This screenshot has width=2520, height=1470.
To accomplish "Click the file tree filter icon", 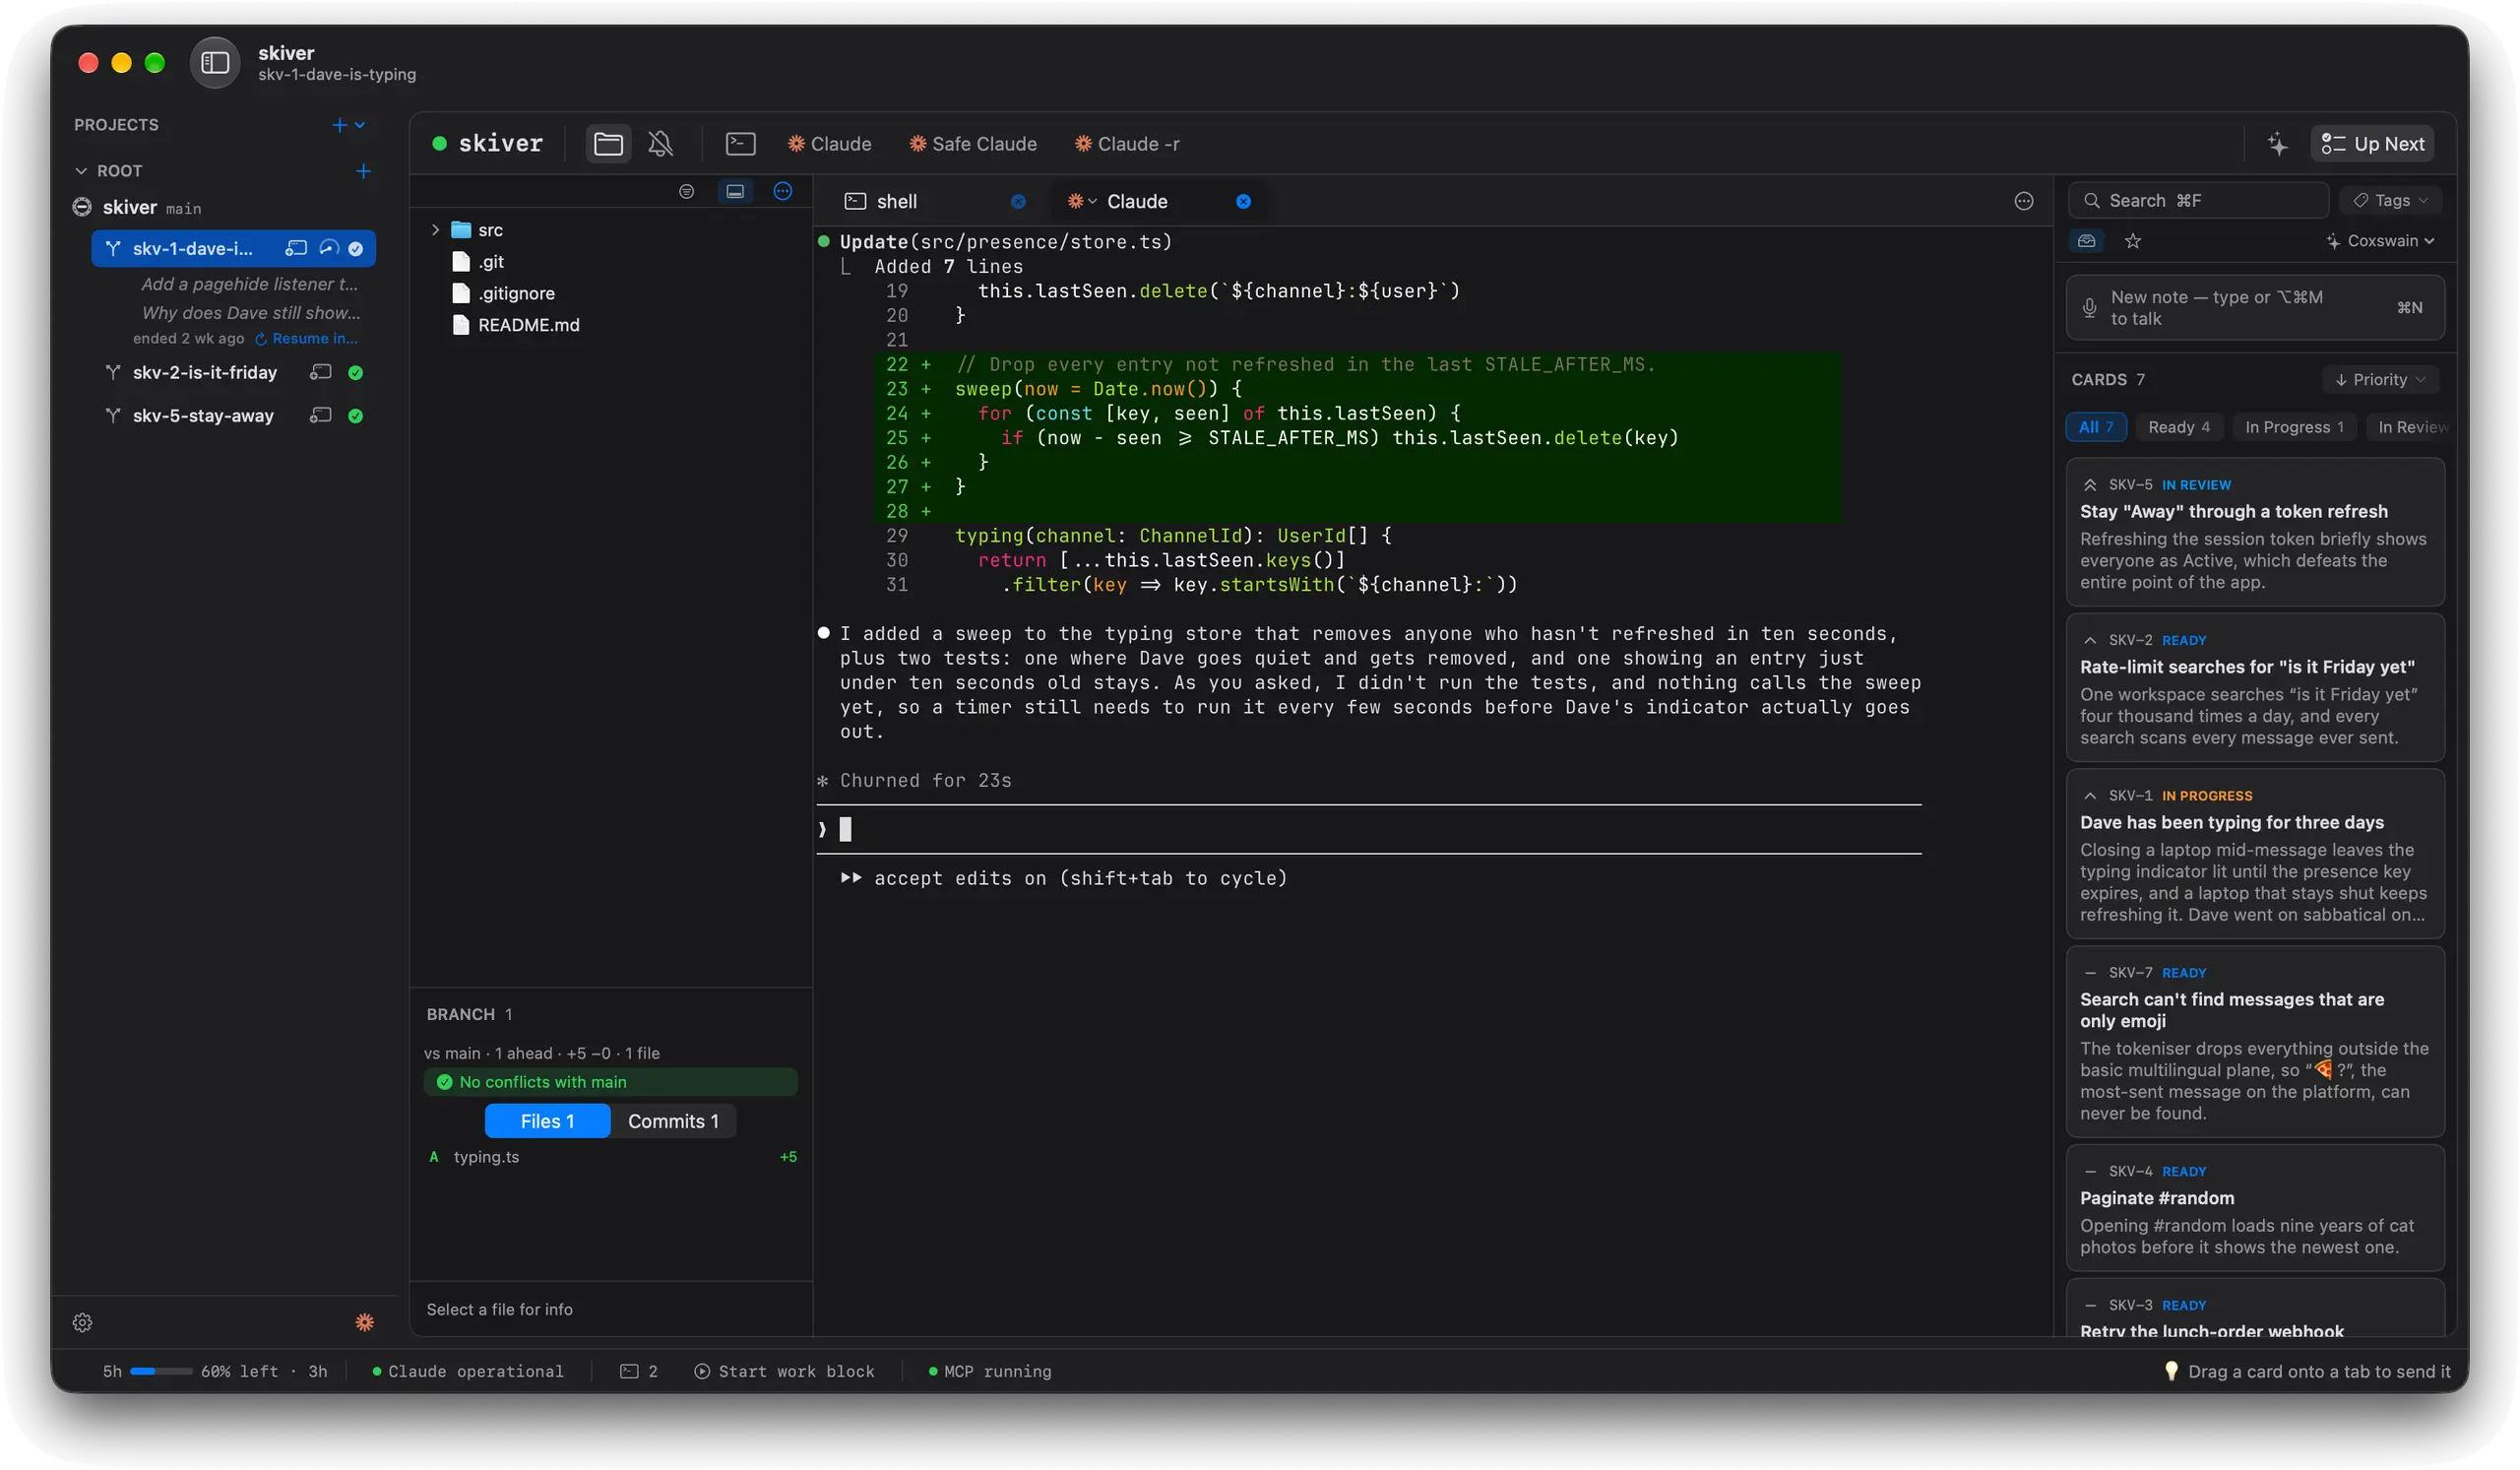I will [x=686, y=191].
